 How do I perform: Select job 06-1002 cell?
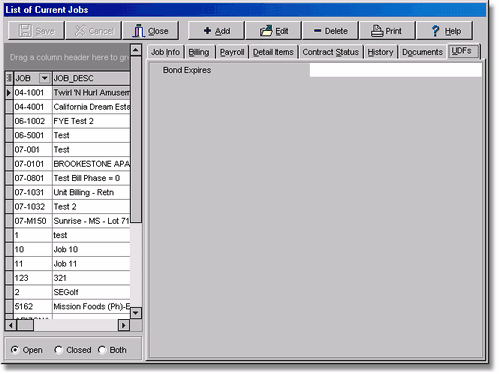click(33, 121)
